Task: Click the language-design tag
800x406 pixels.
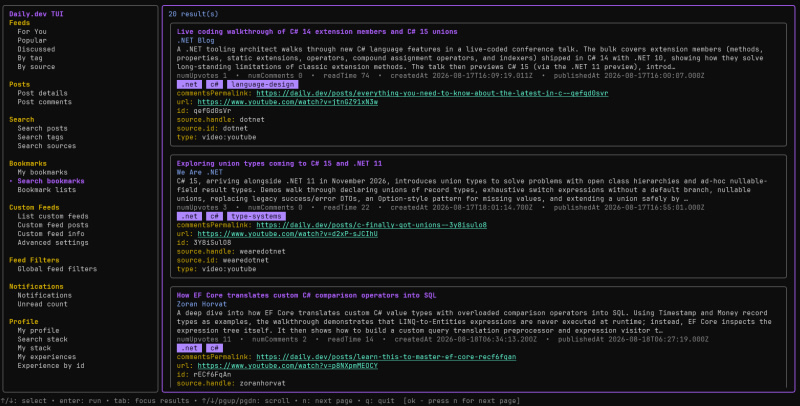Action: [262, 84]
